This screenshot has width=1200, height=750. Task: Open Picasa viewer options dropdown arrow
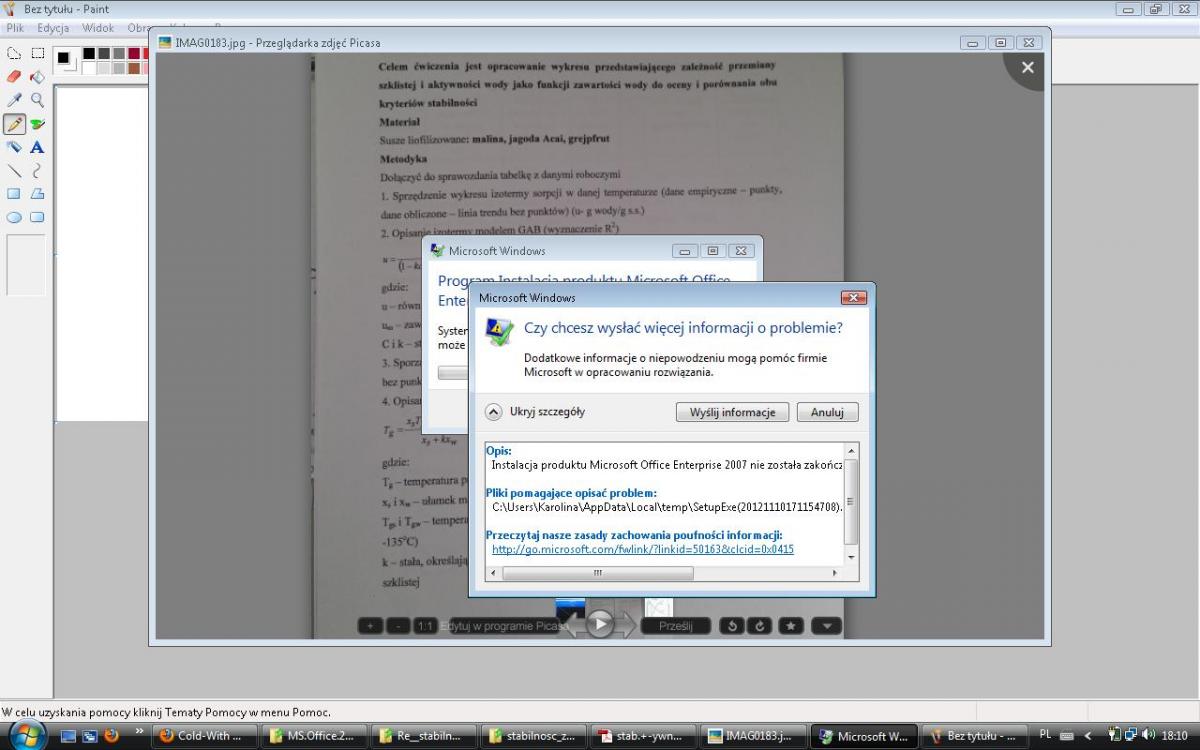[x=826, y=626]
